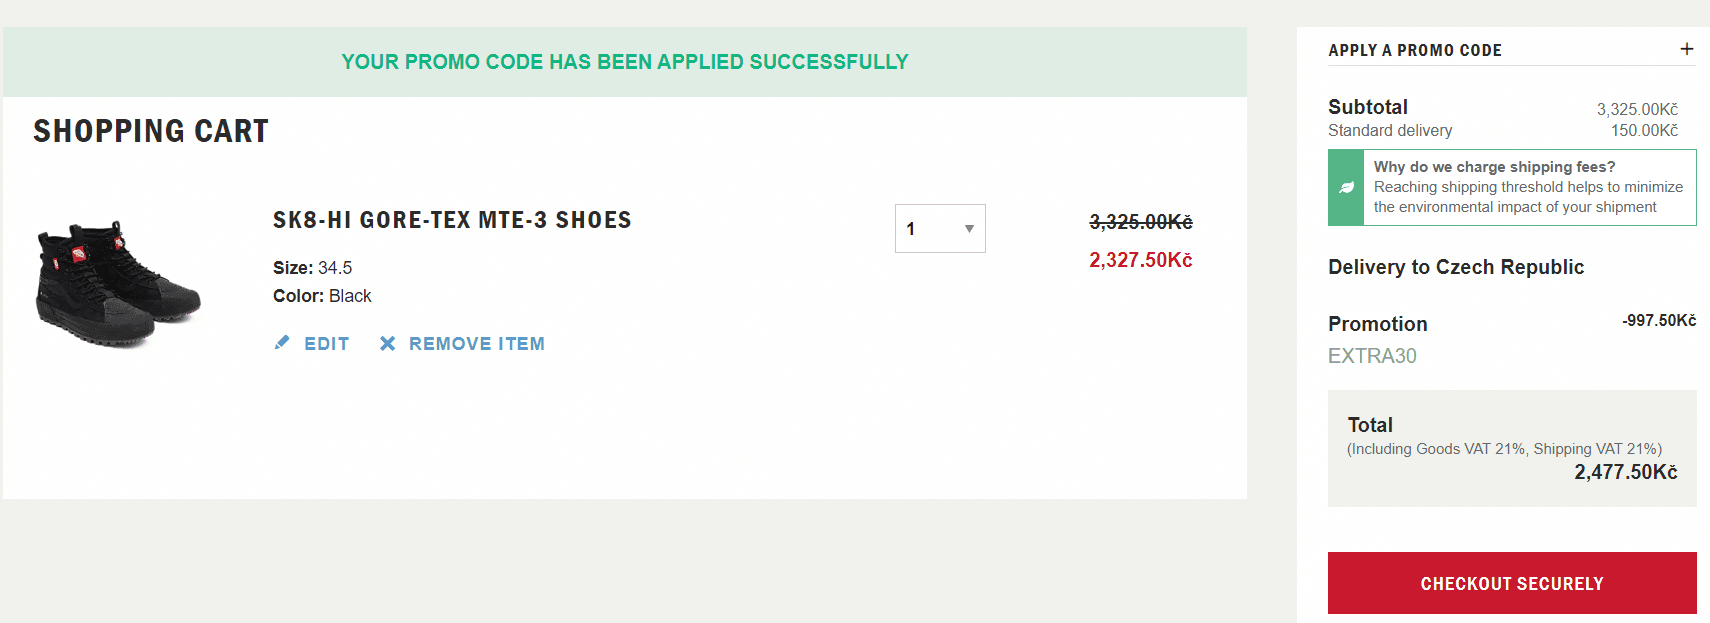The height and width of the screenshot is (623, 1710).
Task: Click the Checkout Securely button
Action: point(1511,583)
